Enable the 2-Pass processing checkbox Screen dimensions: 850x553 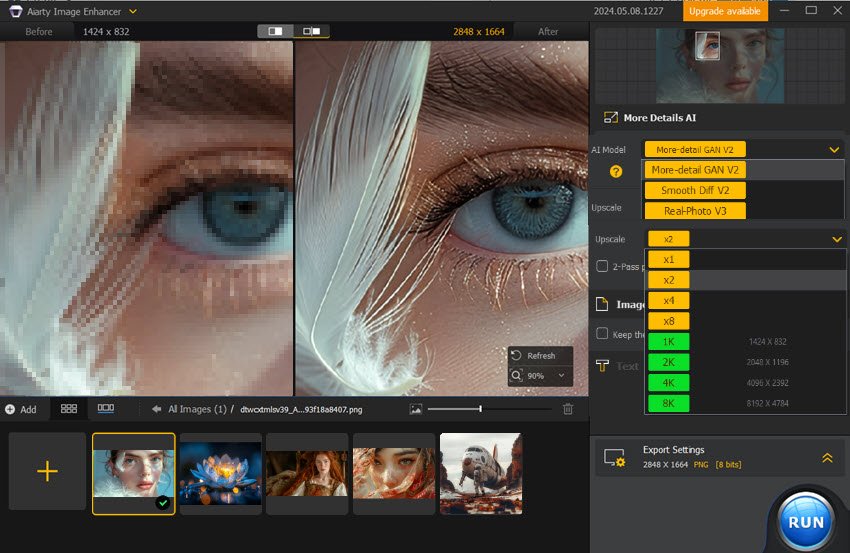(x=602, y=266)
